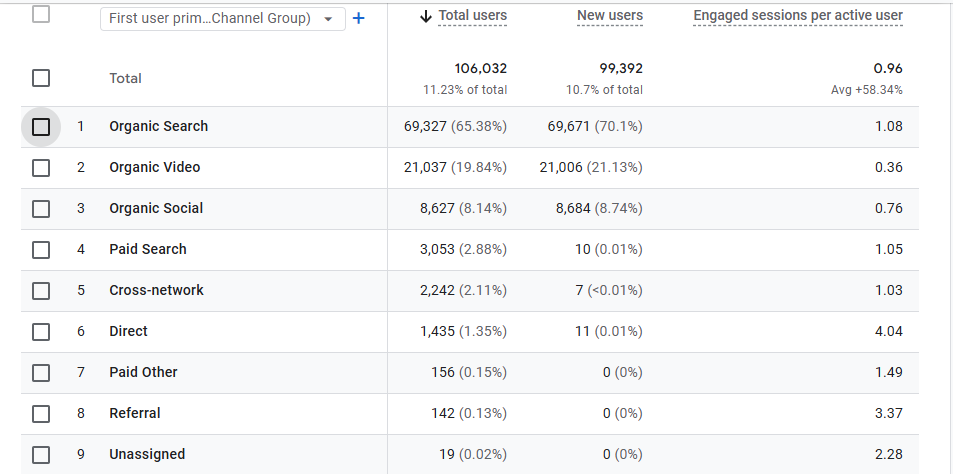Click the Paid Other channel name
953x474 pixels.
pyautogui.click(x=143, y=372)
